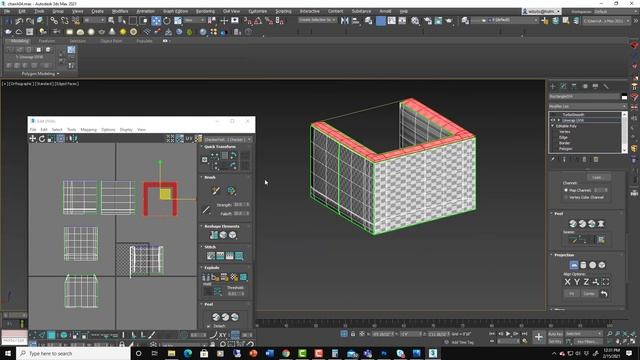This screenshot has width=640, height=360.
Task: Click the Strength spinner field in Brush rollout
Action: pyautogui.click(x=242, y=204)
